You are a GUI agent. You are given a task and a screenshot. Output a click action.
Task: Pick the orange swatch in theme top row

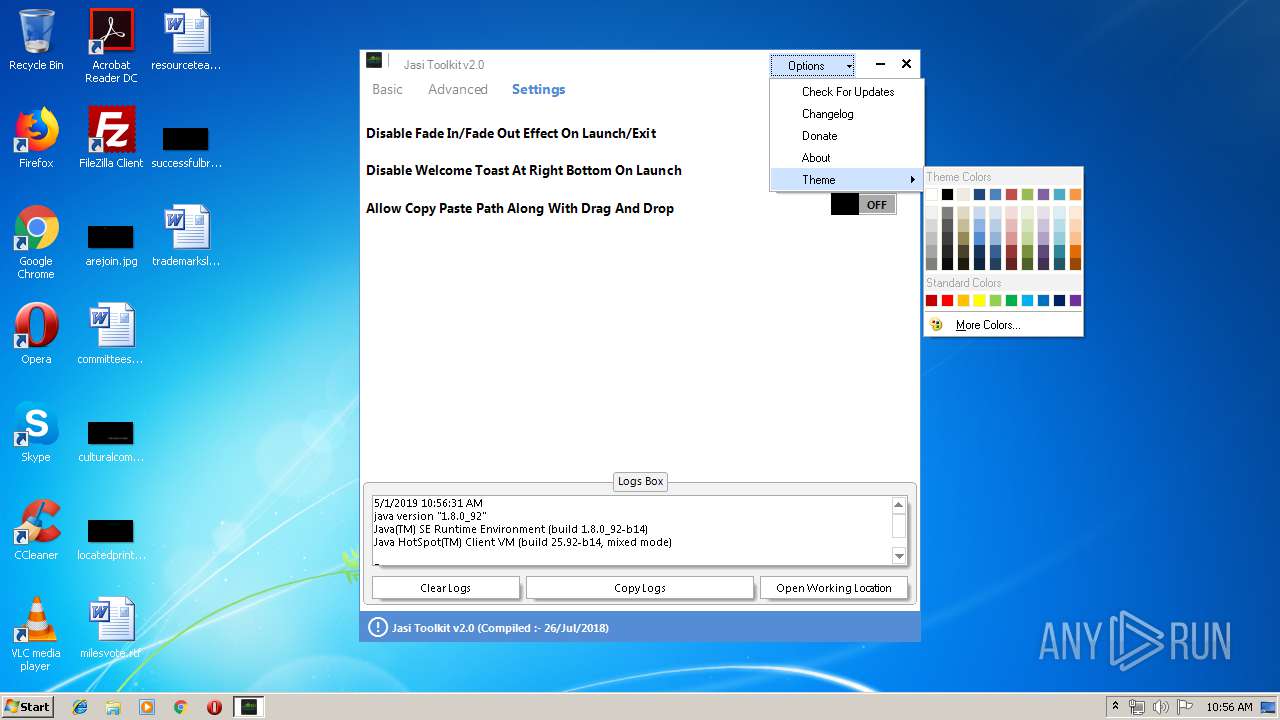1075,194
